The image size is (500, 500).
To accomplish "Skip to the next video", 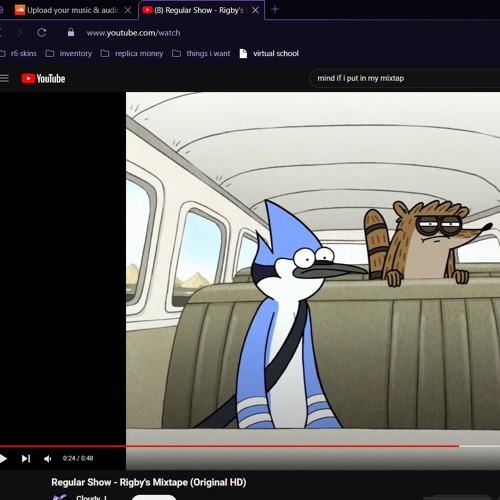I will click(x=26, y=459).
